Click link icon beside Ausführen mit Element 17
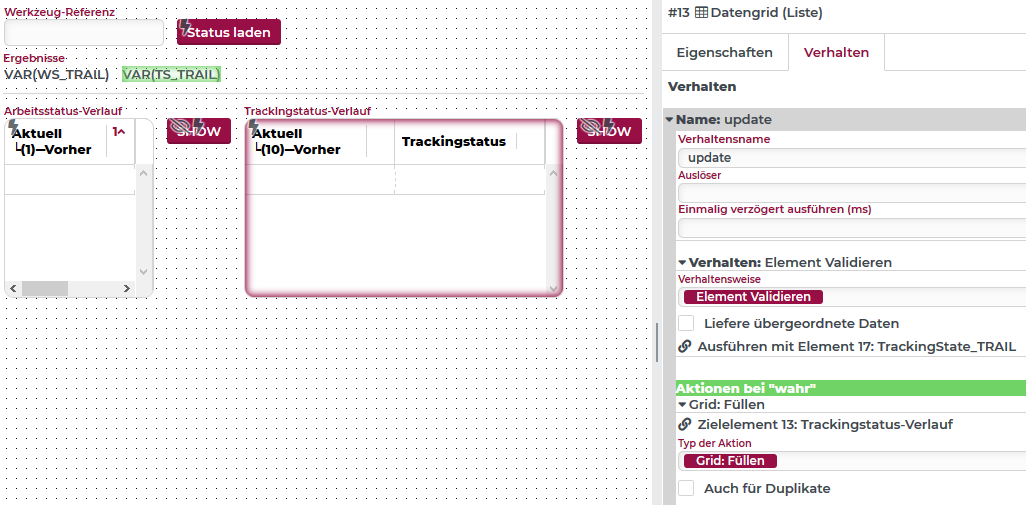 [x=685, y=347]
